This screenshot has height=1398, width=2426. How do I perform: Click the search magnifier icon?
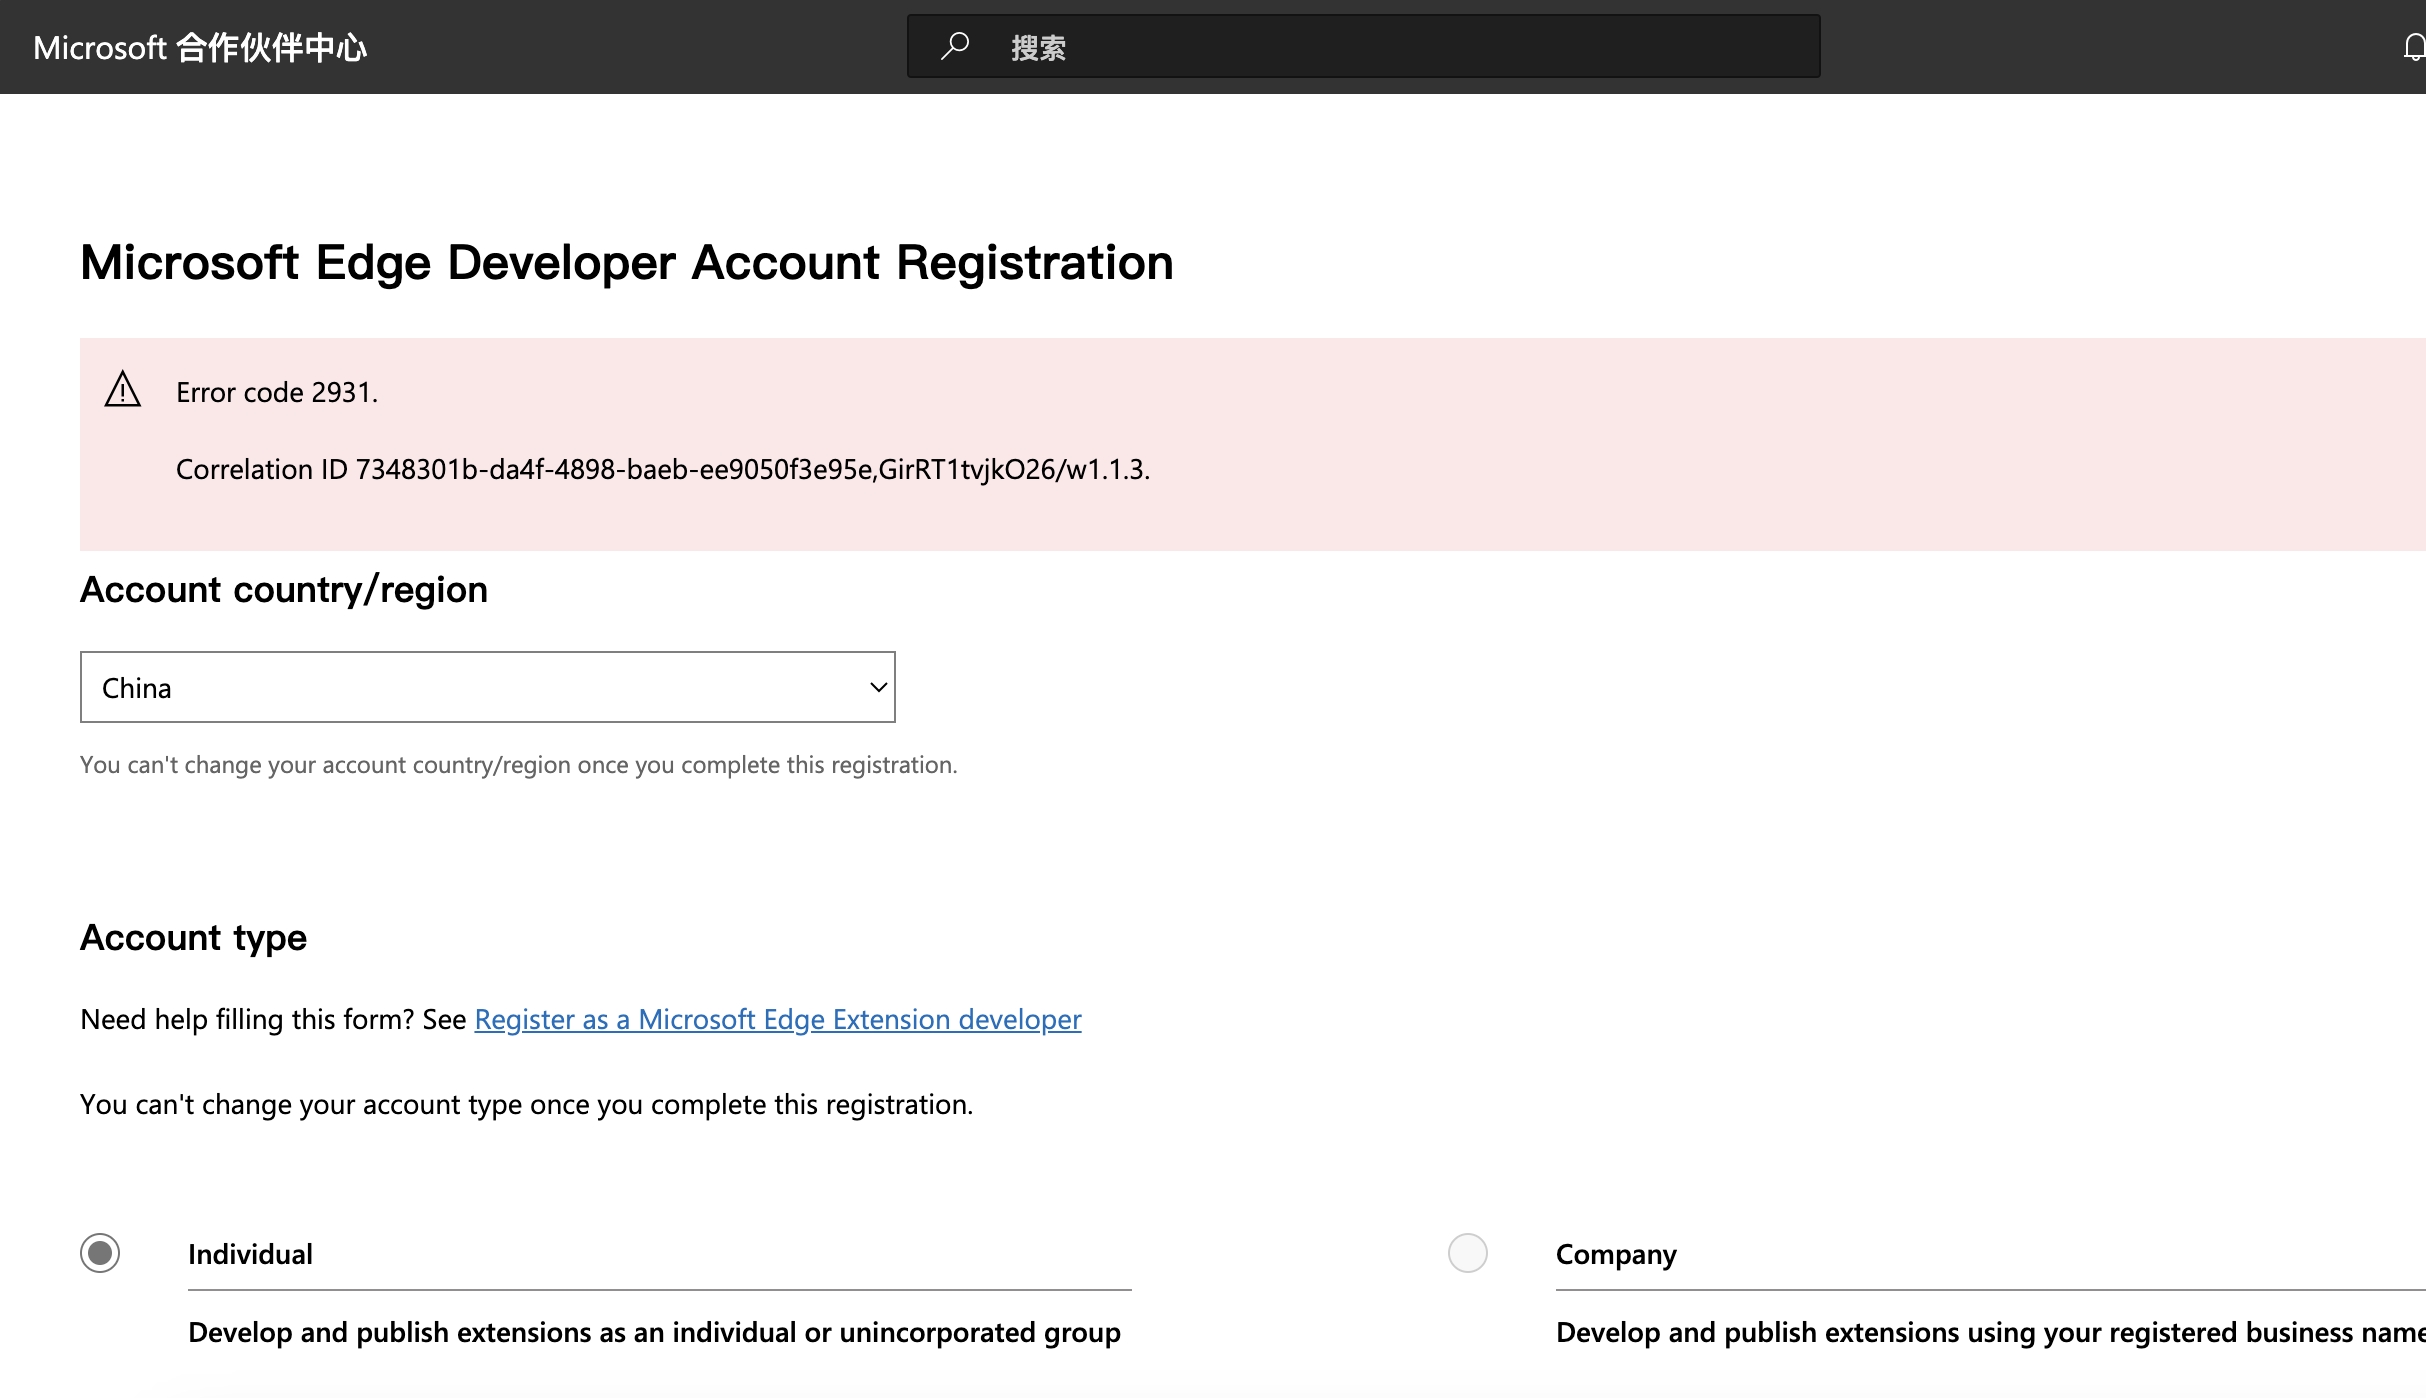(955, 46)
